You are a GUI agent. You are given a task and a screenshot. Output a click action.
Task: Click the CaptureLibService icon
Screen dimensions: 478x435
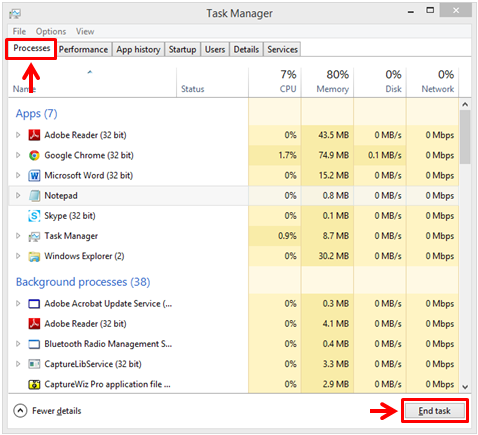click(34, 364)
